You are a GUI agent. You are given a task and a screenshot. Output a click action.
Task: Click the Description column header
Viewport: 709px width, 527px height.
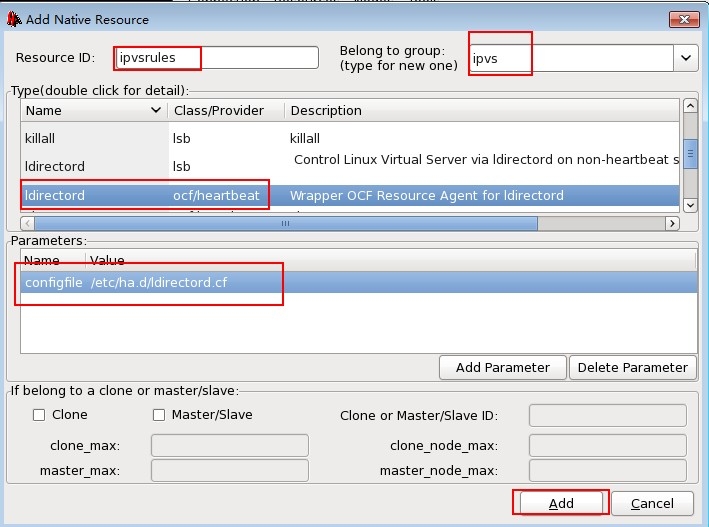tap(482, 110)
